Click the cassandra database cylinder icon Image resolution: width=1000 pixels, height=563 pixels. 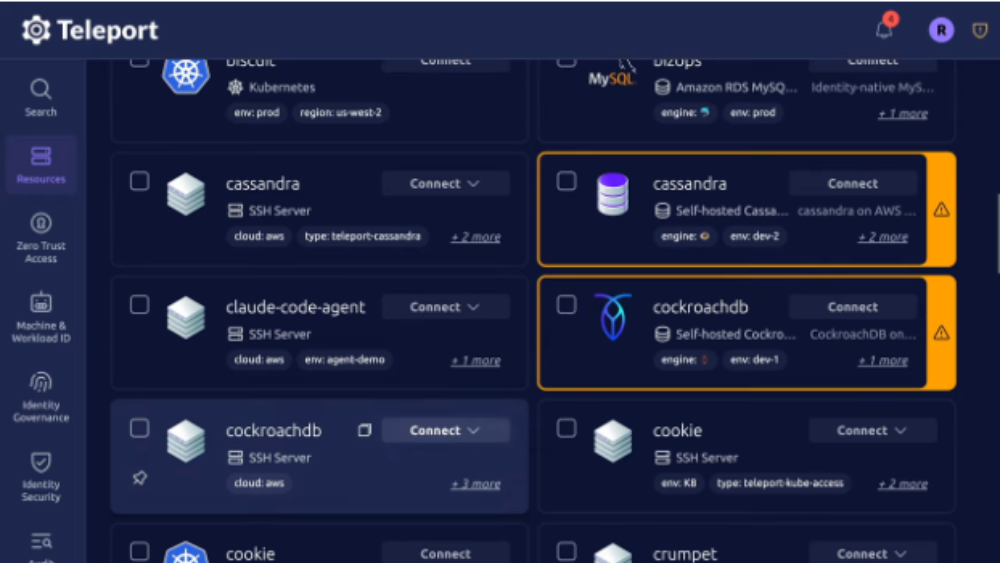pos(612,194)
